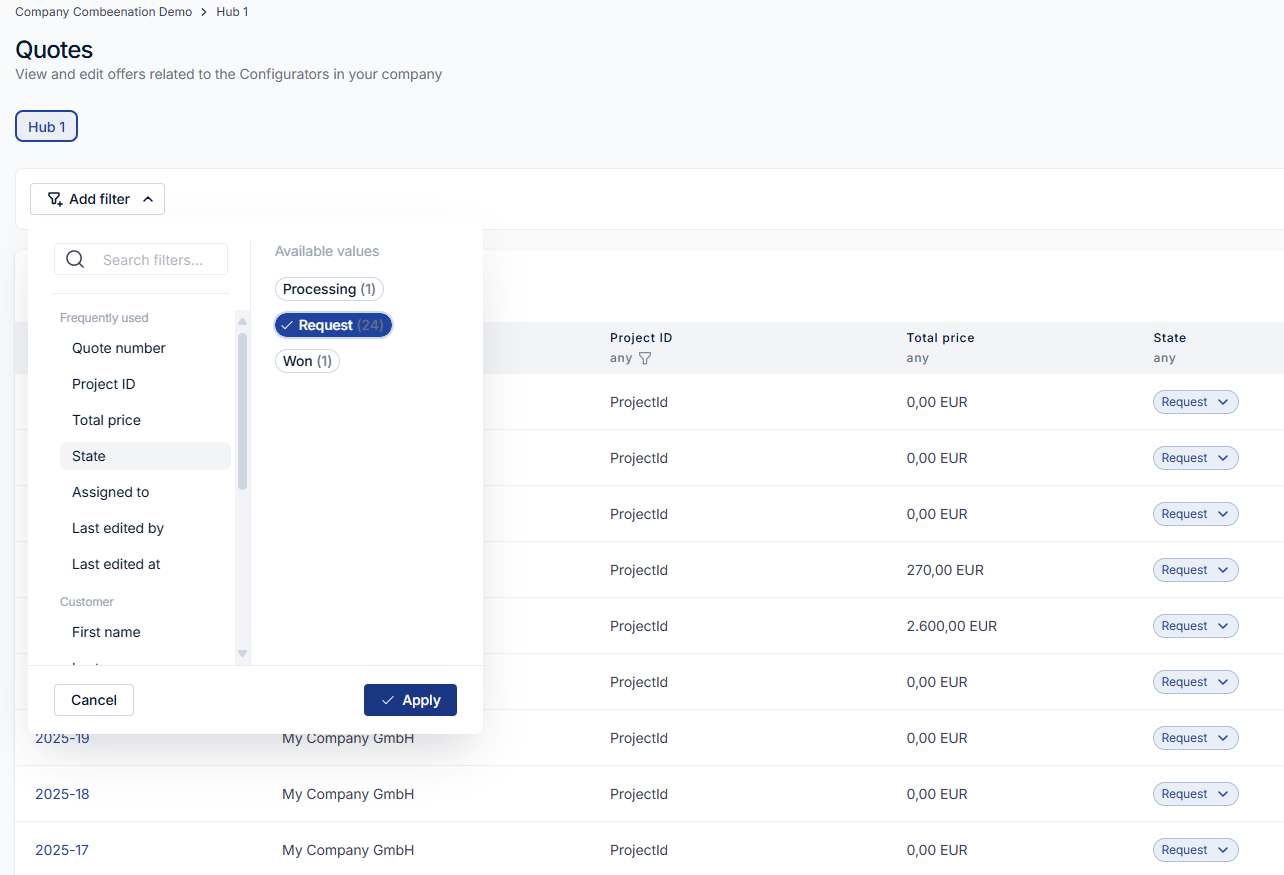Select Assigned to filter option
1284x875 pixels.
[111, 492]
